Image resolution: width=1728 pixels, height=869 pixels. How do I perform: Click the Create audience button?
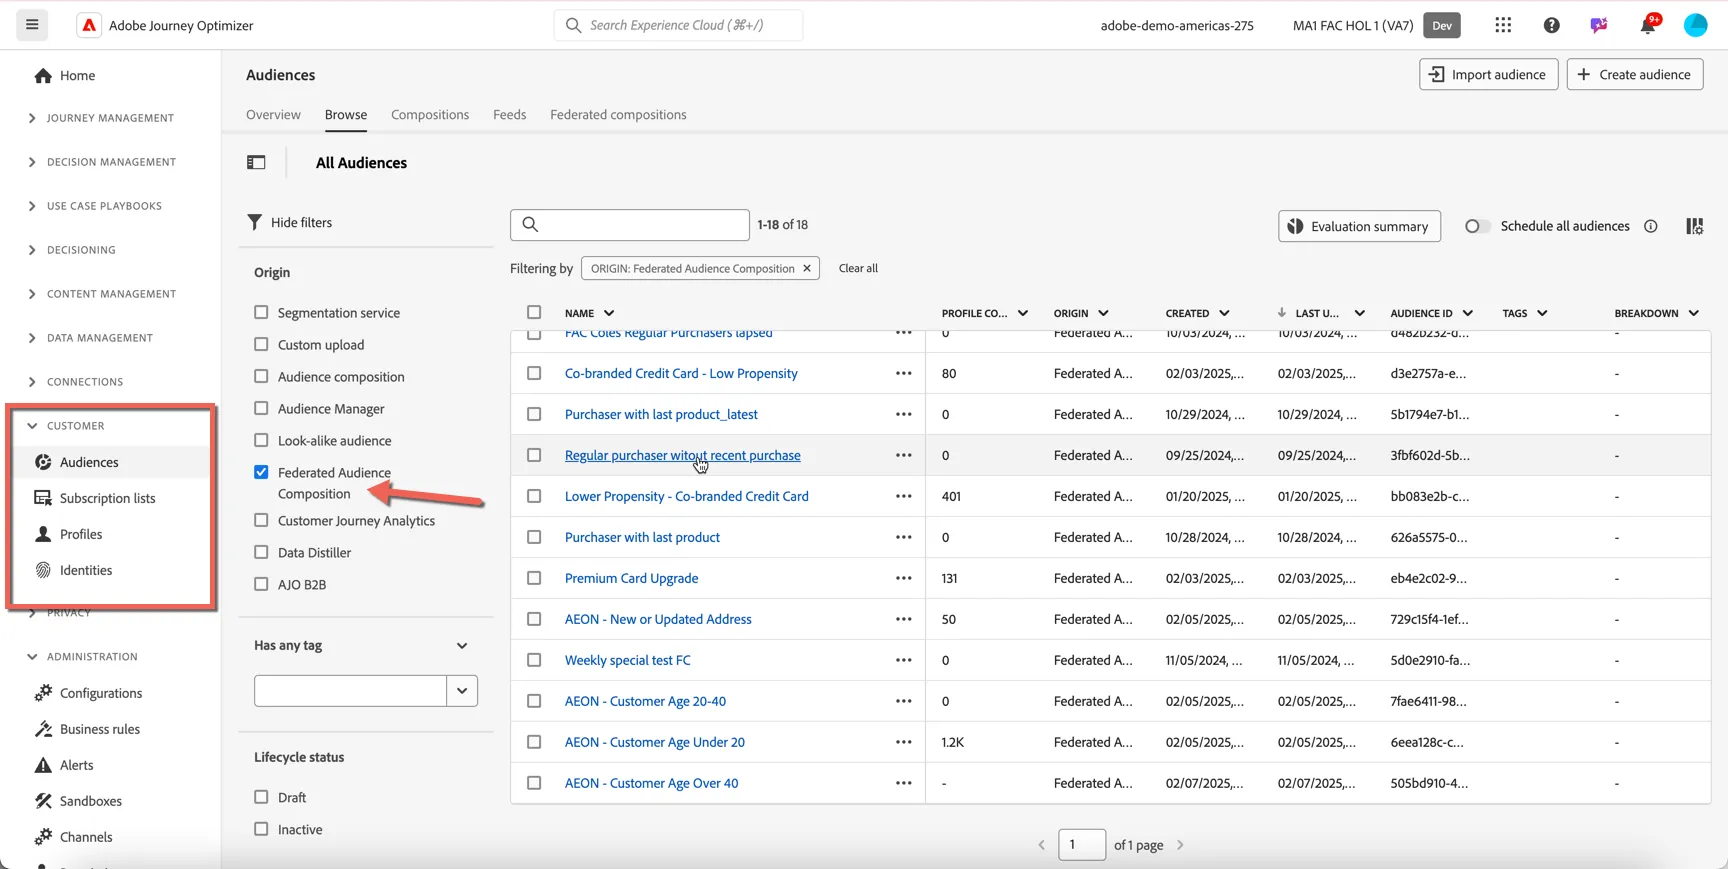pyautogui.click(x=1635, y=74)
